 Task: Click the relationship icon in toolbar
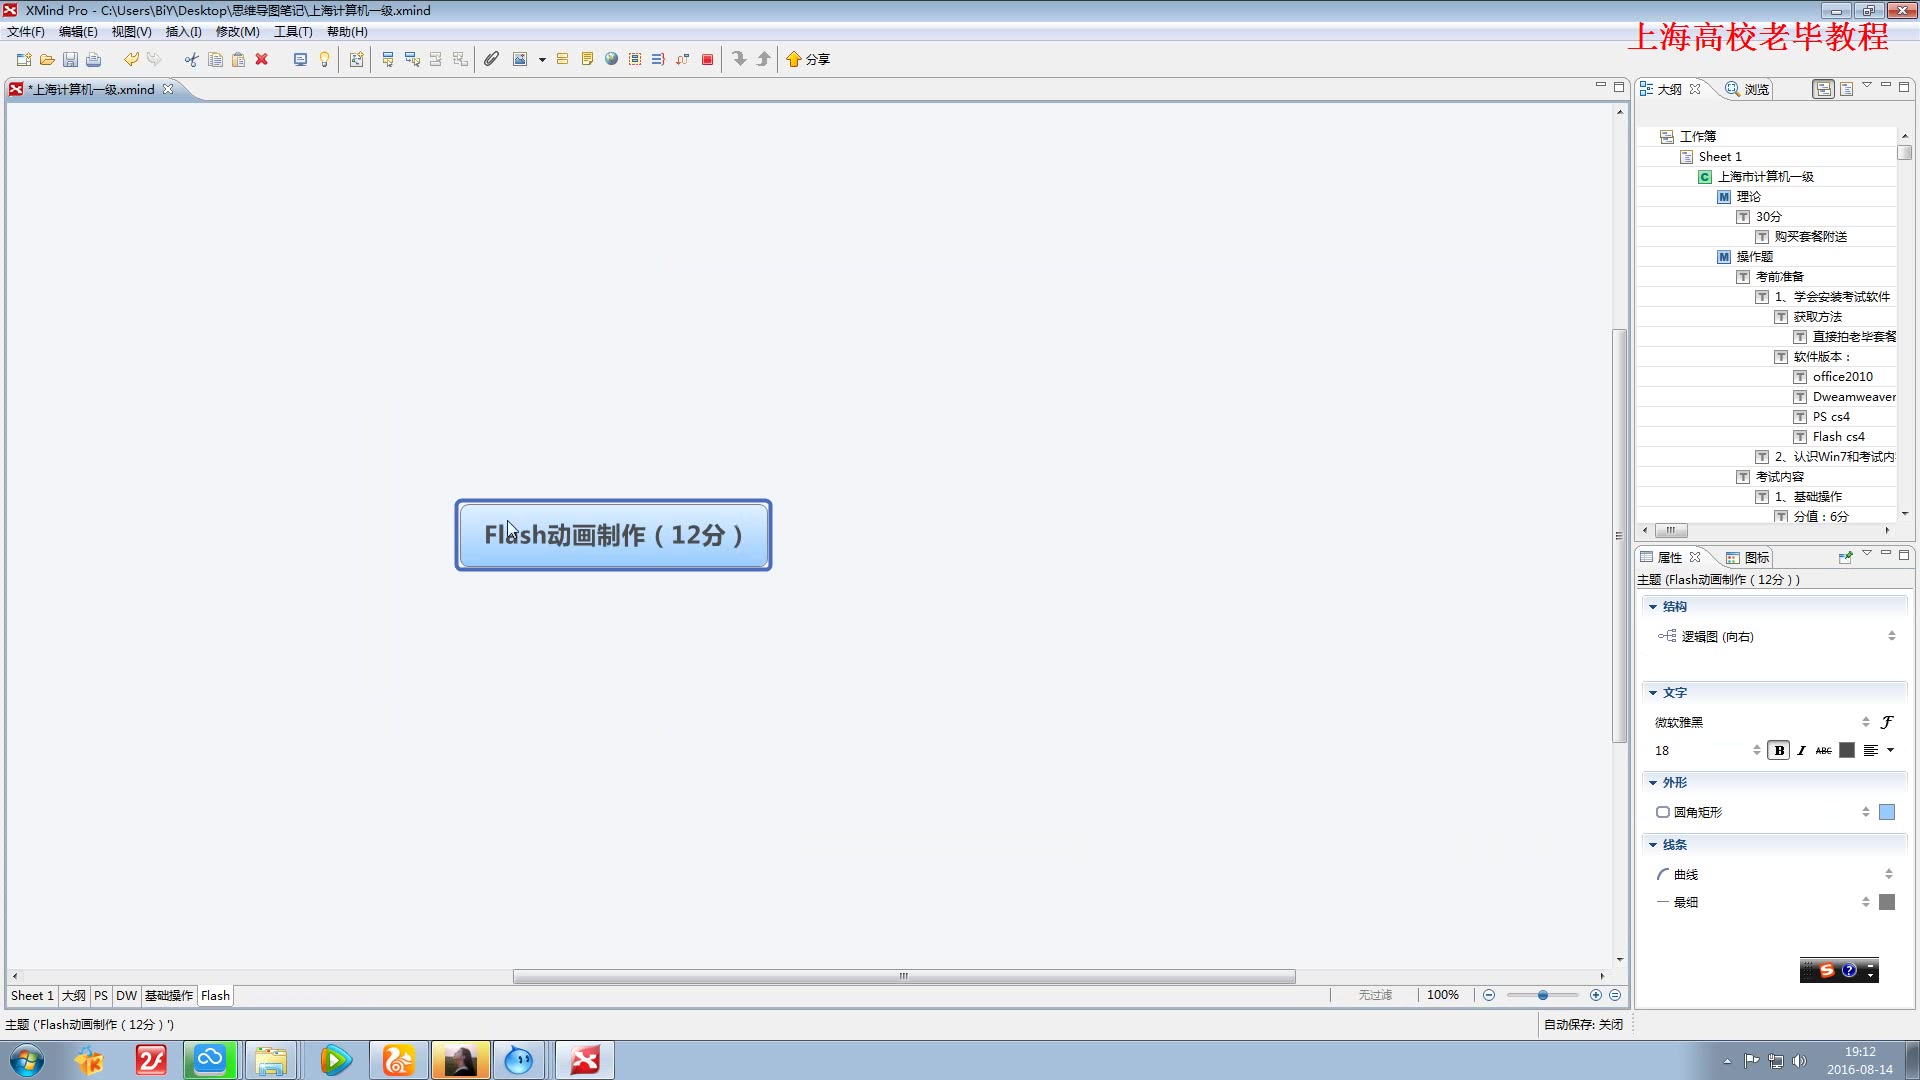point(682,59)
